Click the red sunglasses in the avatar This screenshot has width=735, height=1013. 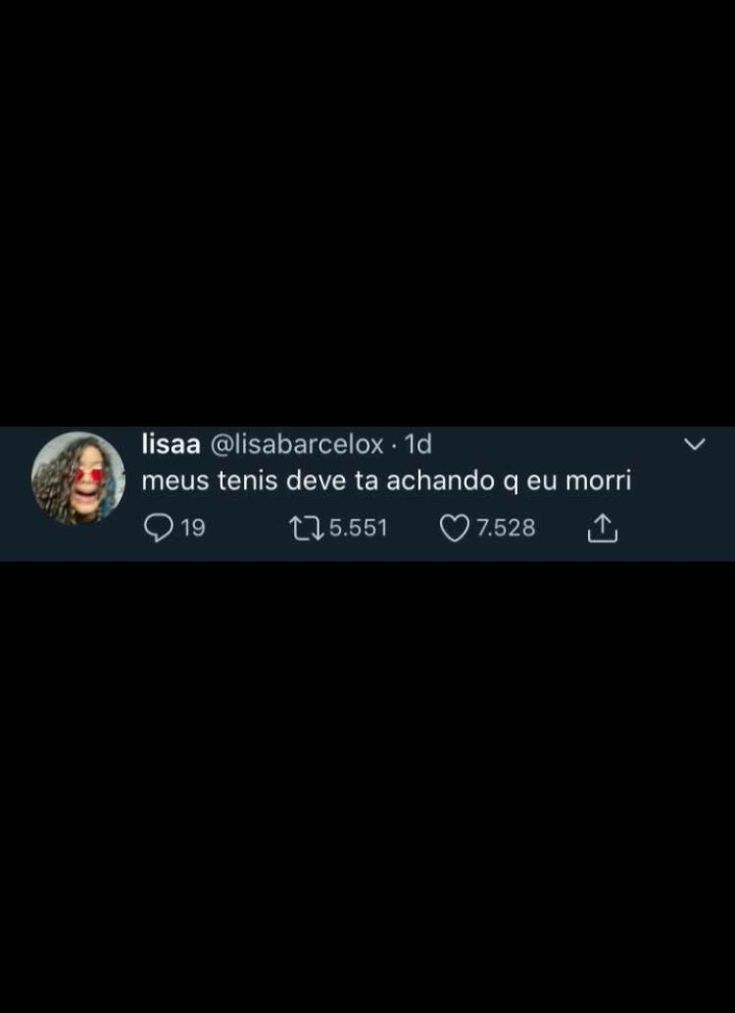(x=90, y=475)
